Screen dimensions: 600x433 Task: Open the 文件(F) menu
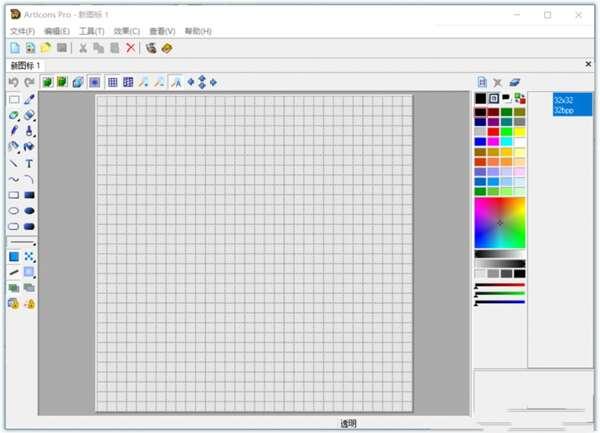(22, 32)
